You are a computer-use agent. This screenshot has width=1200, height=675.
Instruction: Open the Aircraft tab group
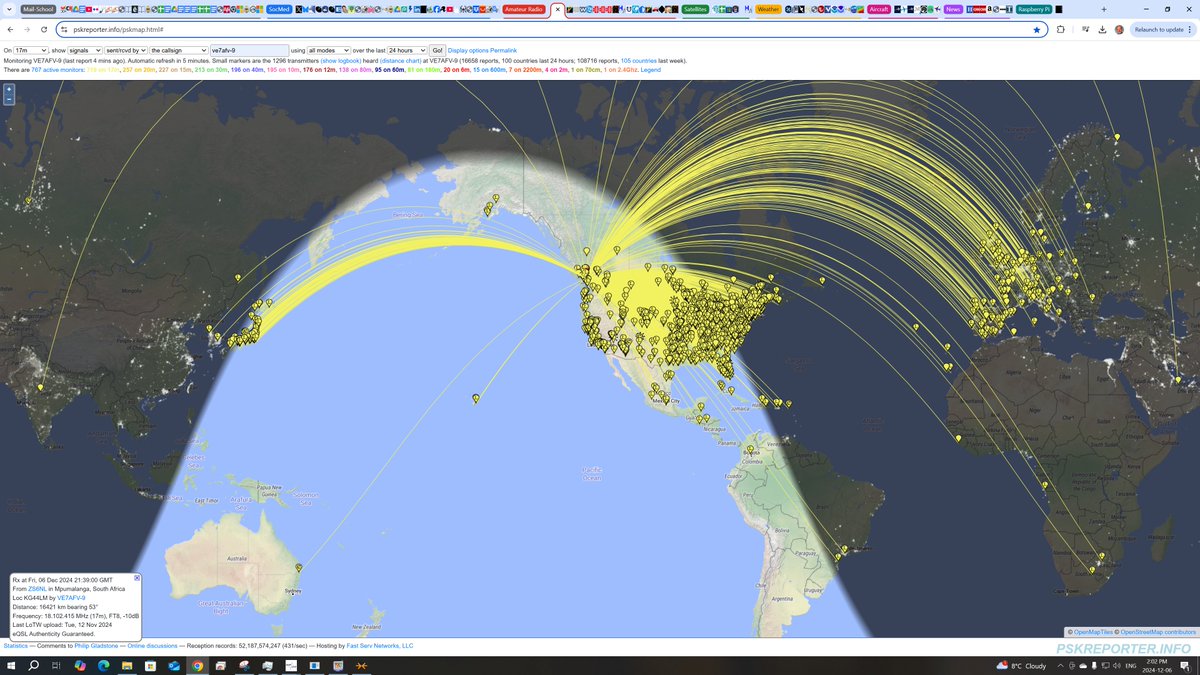879,9
